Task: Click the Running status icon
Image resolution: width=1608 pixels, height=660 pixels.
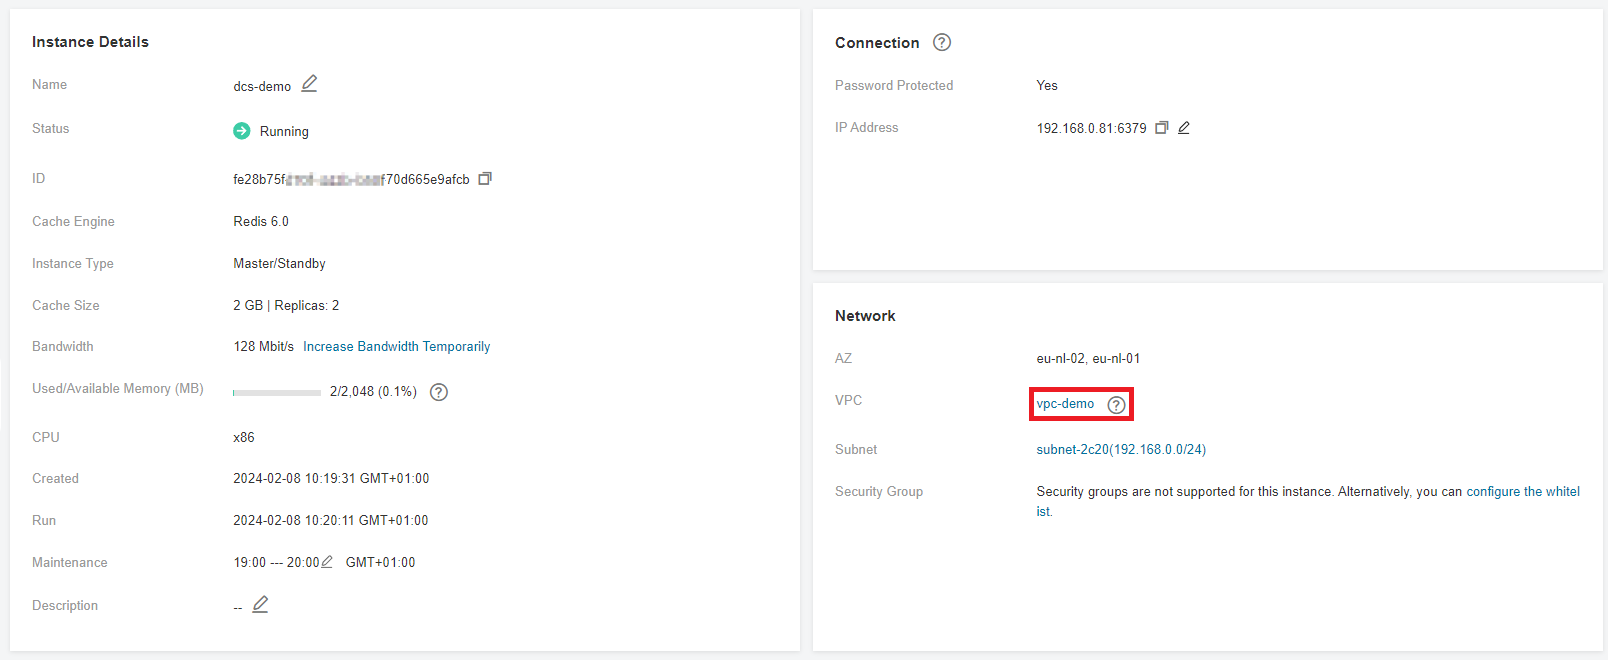Action: [242, 131]
